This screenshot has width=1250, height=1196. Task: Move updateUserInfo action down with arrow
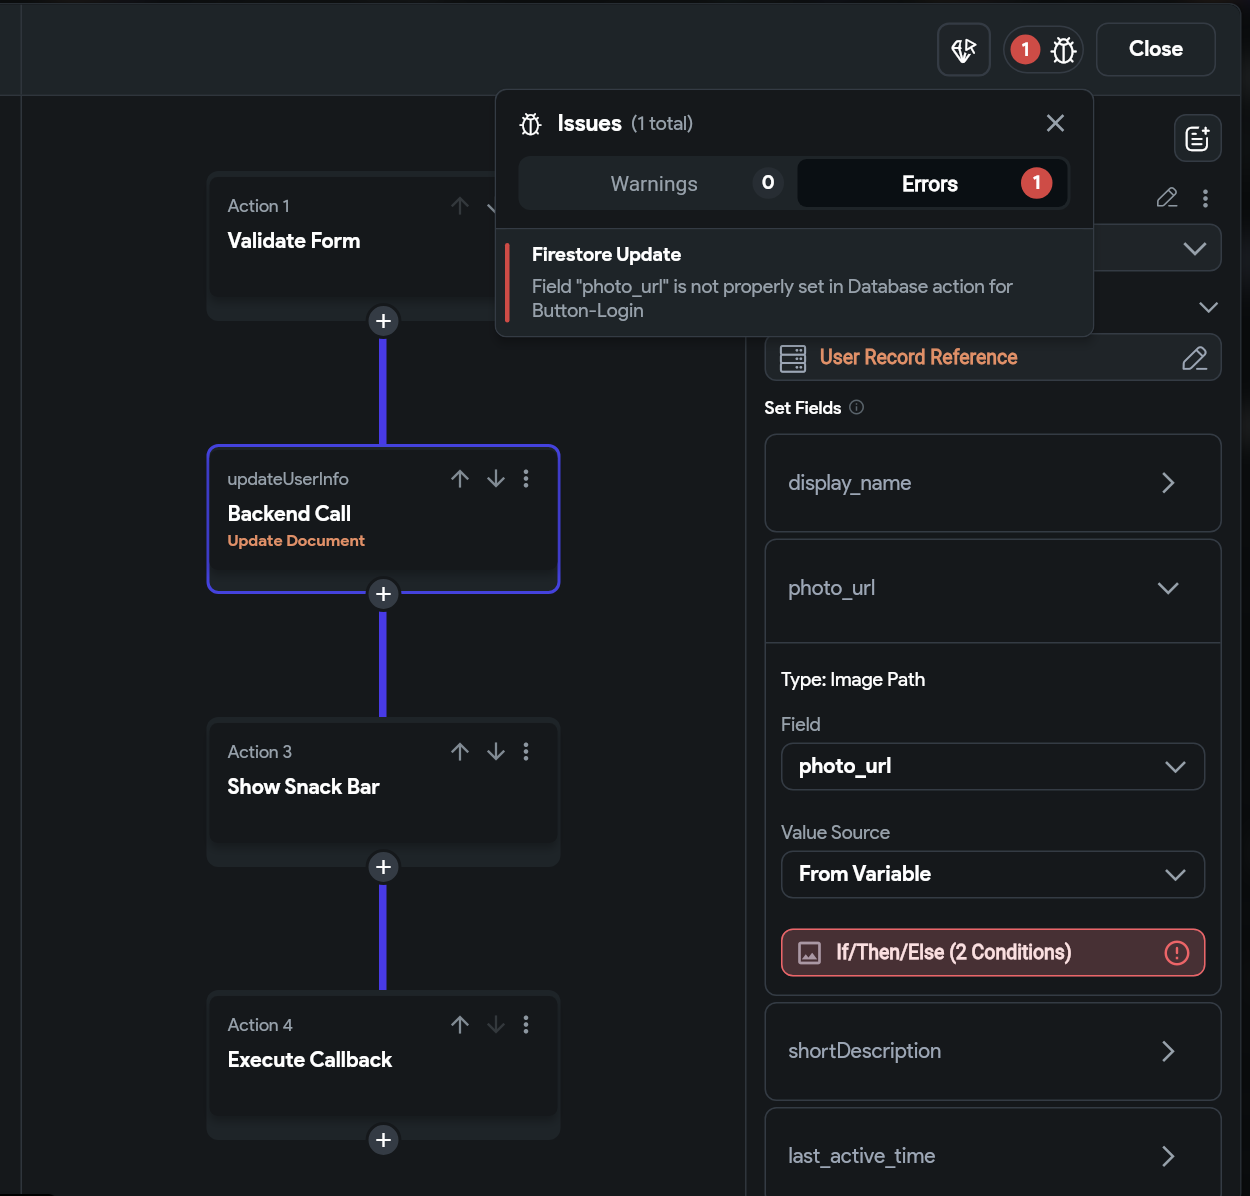click(496, 479)
